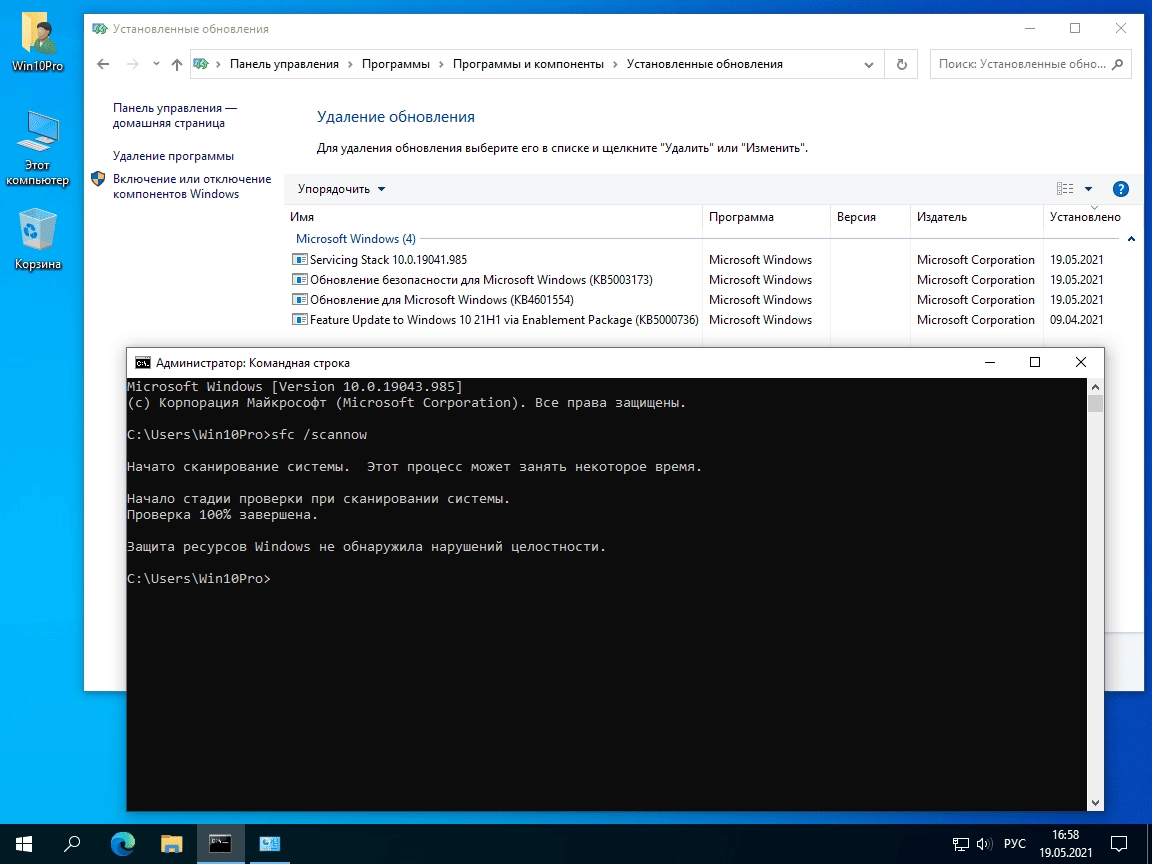The height and width of the screenshot is (864, 1152).
Task: Open File Explorer from taskbar
Action: (171, 843)
